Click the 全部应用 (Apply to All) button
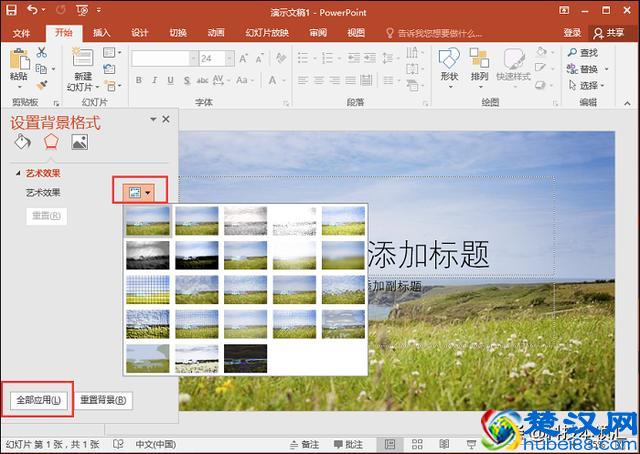This screenshot has height=454, width=640. coord(37,401)
